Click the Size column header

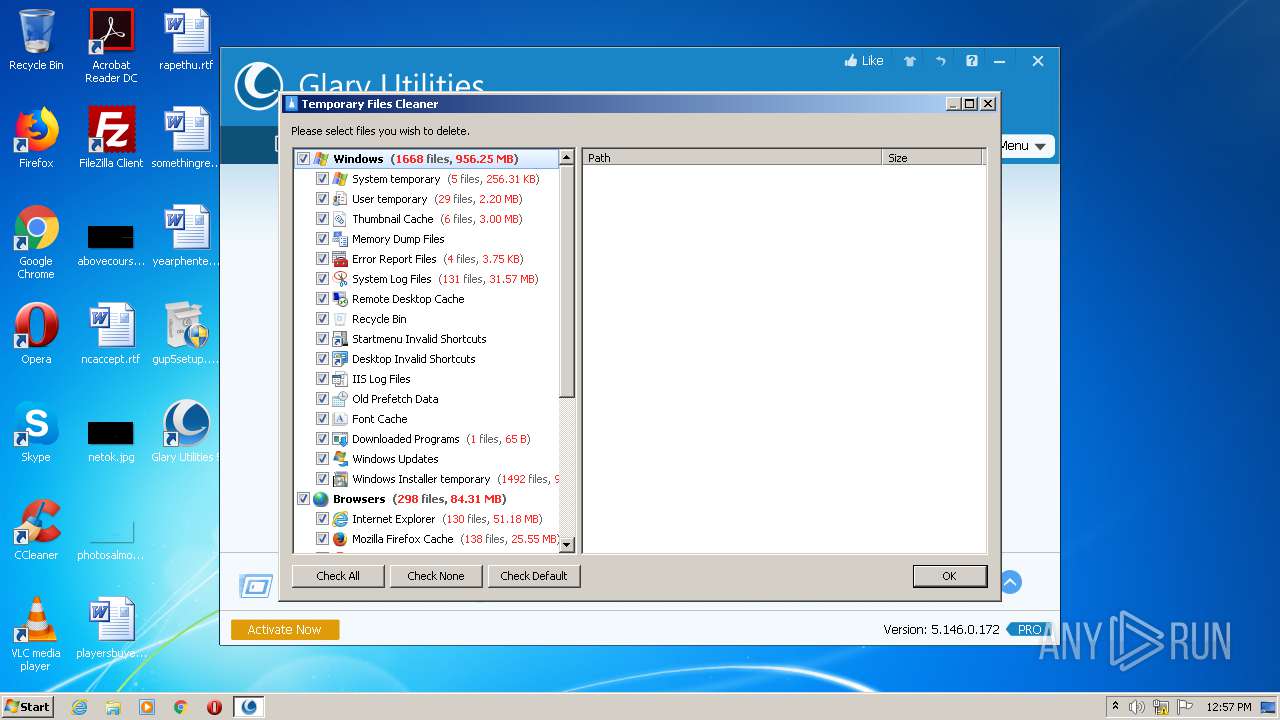coord(933,158)
